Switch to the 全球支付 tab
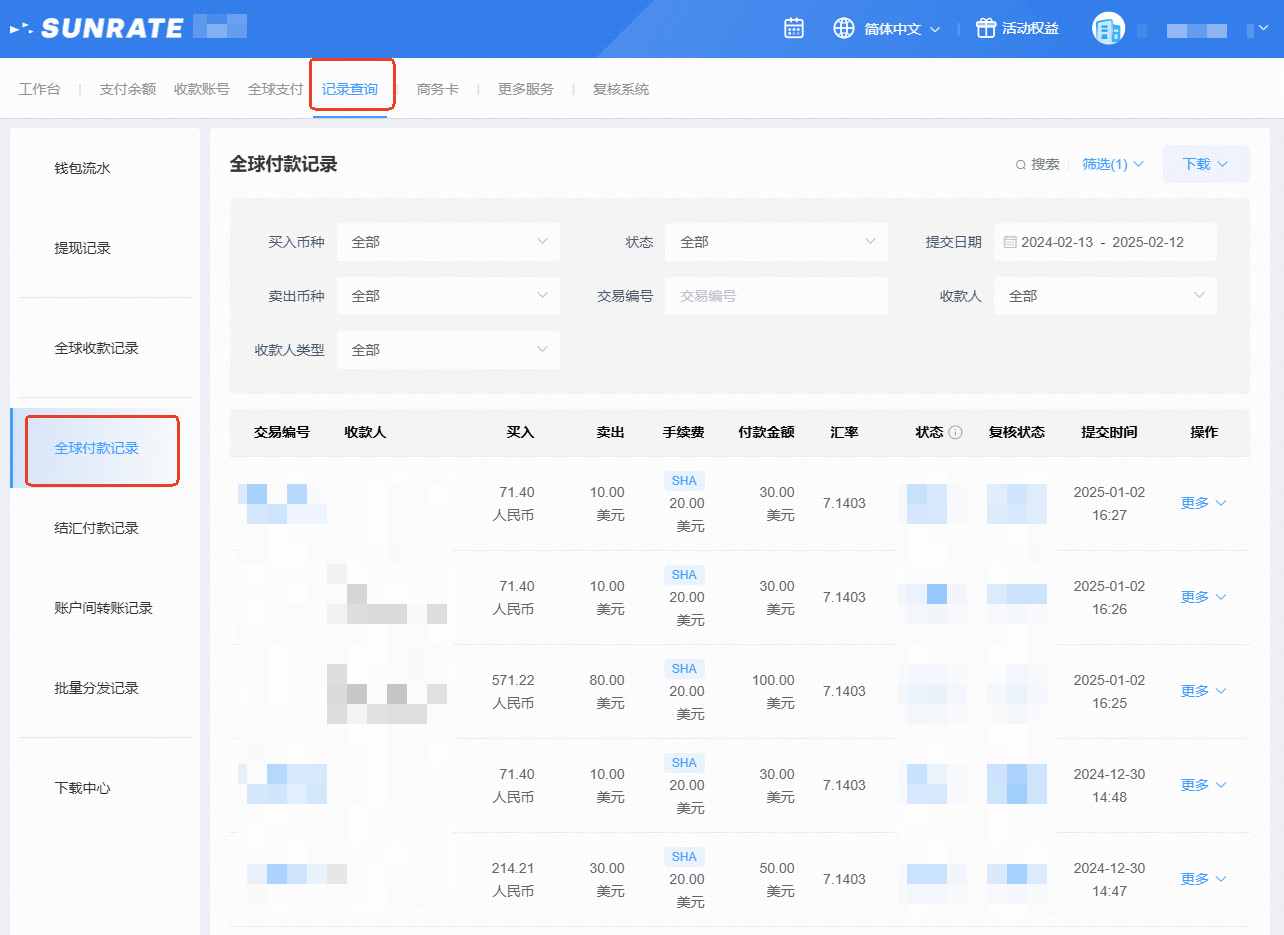The height and width of the screenshot is (935, 1284). click(275, 89)
